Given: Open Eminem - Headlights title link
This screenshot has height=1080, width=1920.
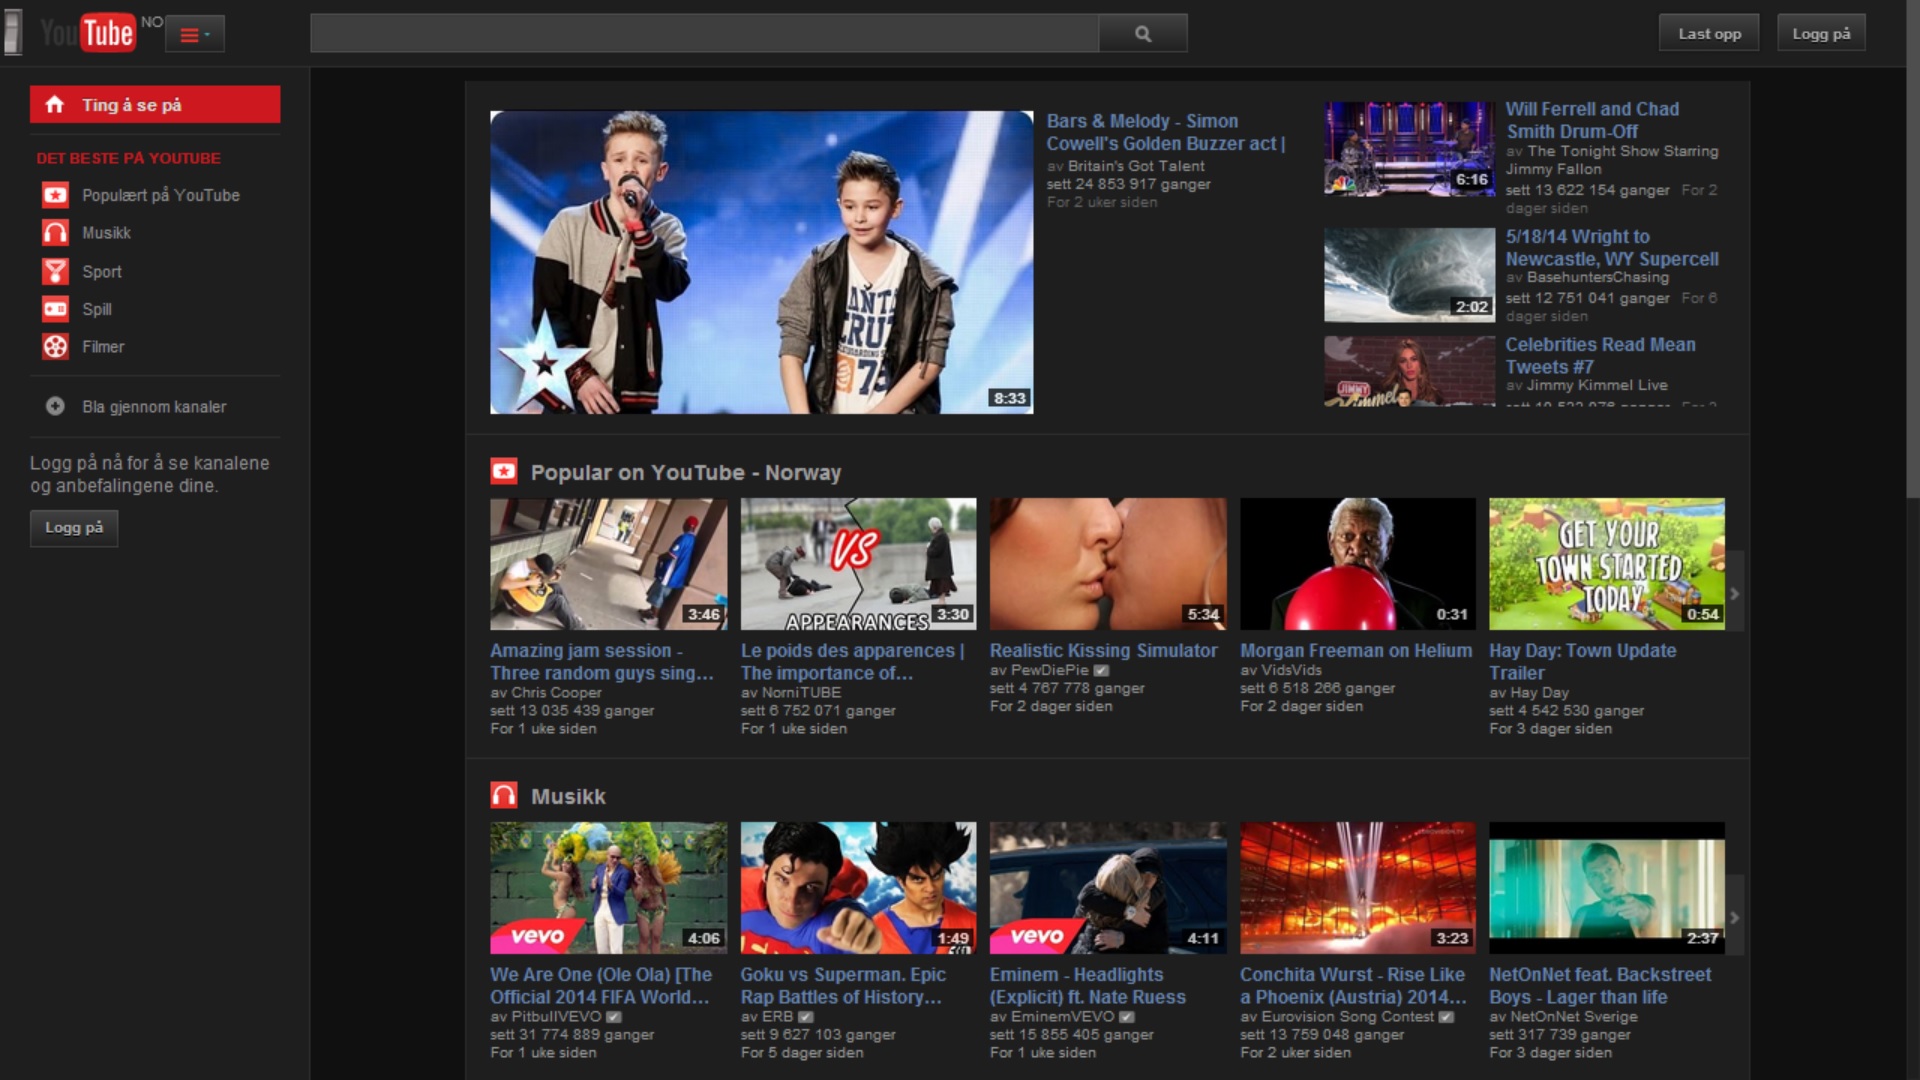Looking at the screenshot, I should click(x=1088, y=986).
